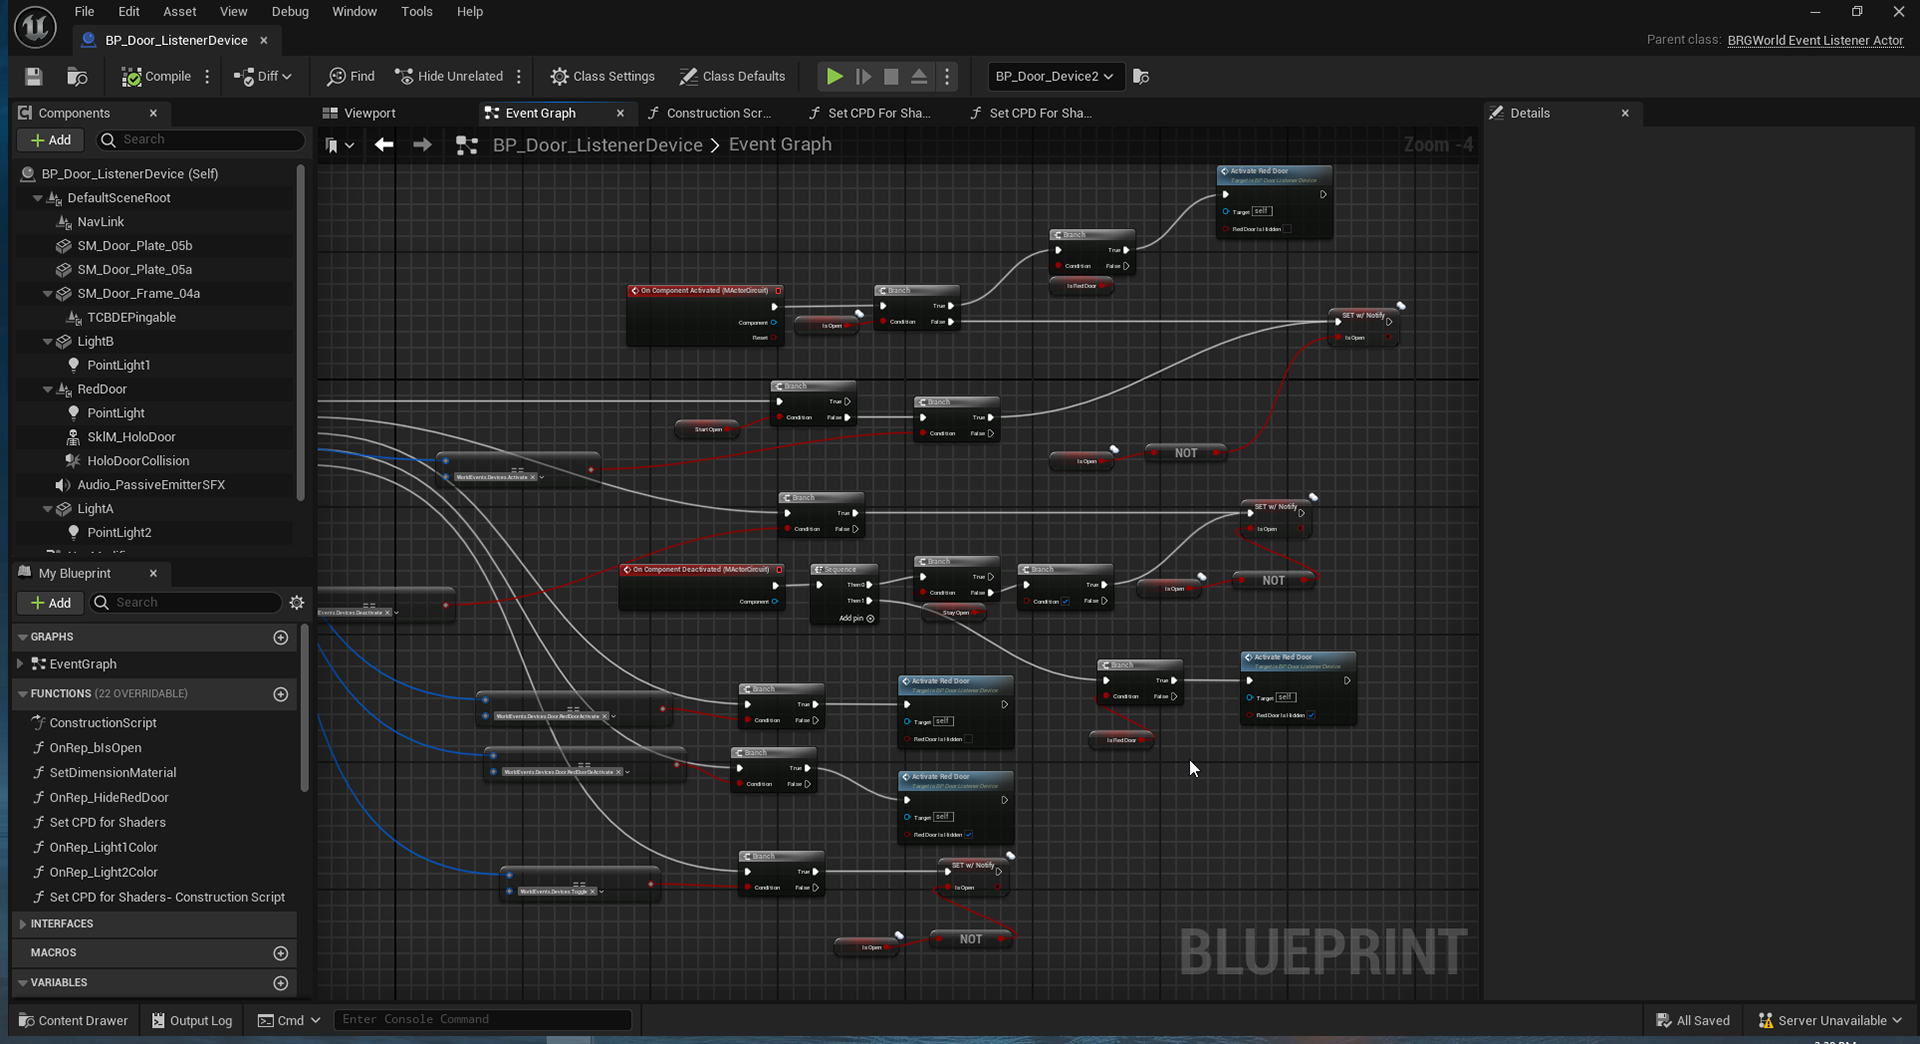Image resolution: width=1920 pixels, height=1044 pixels.
Task: Click the Save blueprint floppy icon
Action: tap(34, 77)
